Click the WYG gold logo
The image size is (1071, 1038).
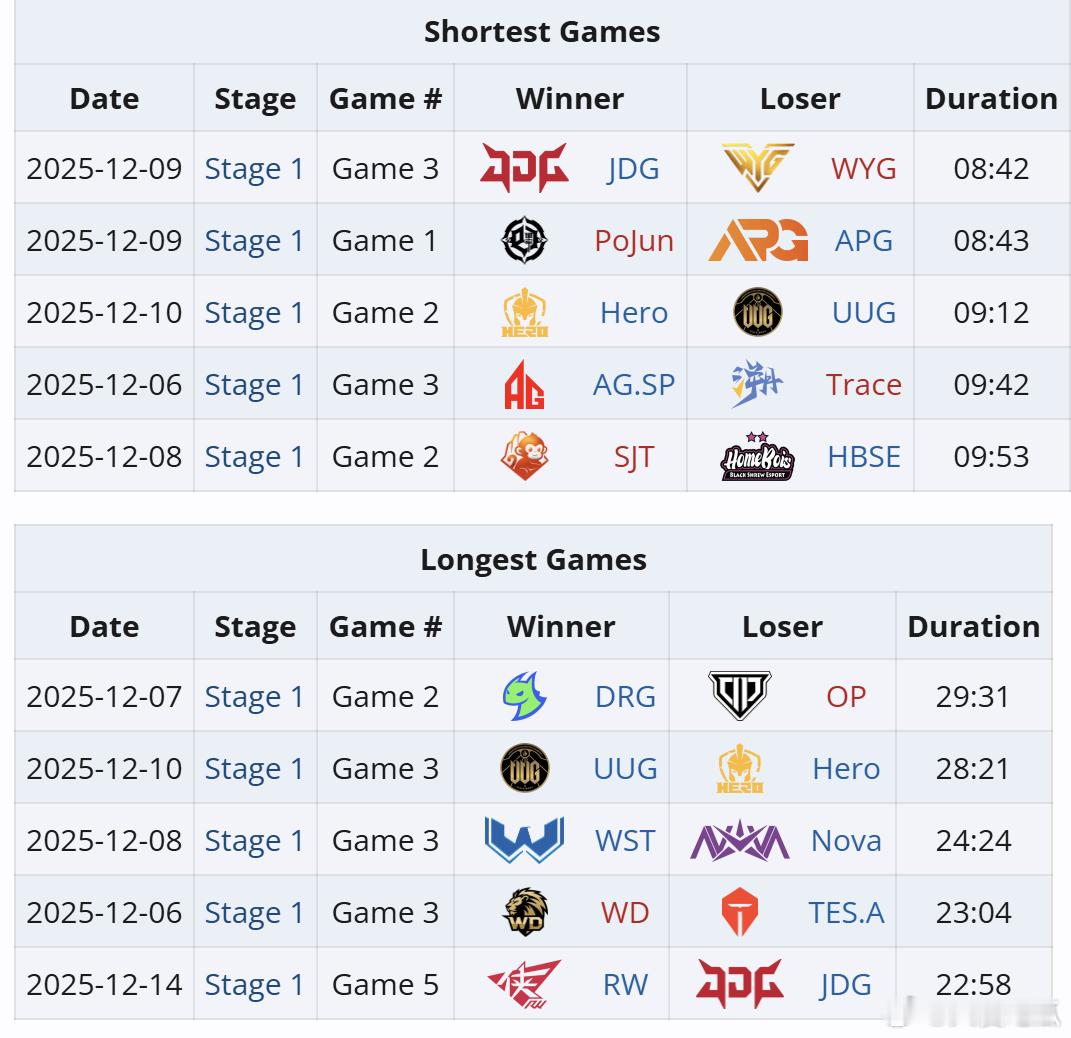[x=758, y=167]
